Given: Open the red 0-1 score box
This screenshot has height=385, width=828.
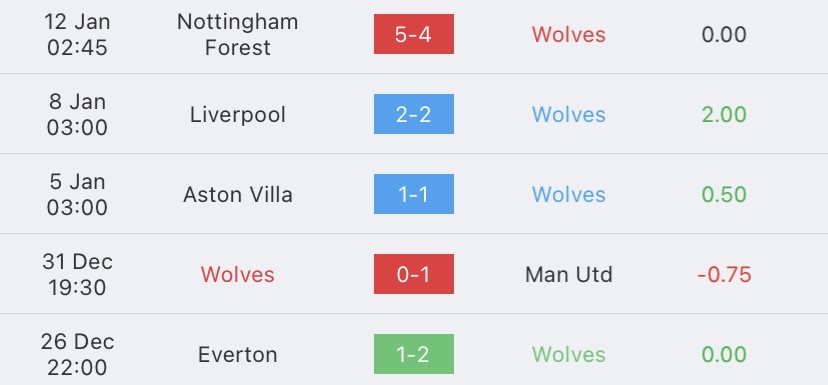Looking at the screenshot, I should [413, 274].
